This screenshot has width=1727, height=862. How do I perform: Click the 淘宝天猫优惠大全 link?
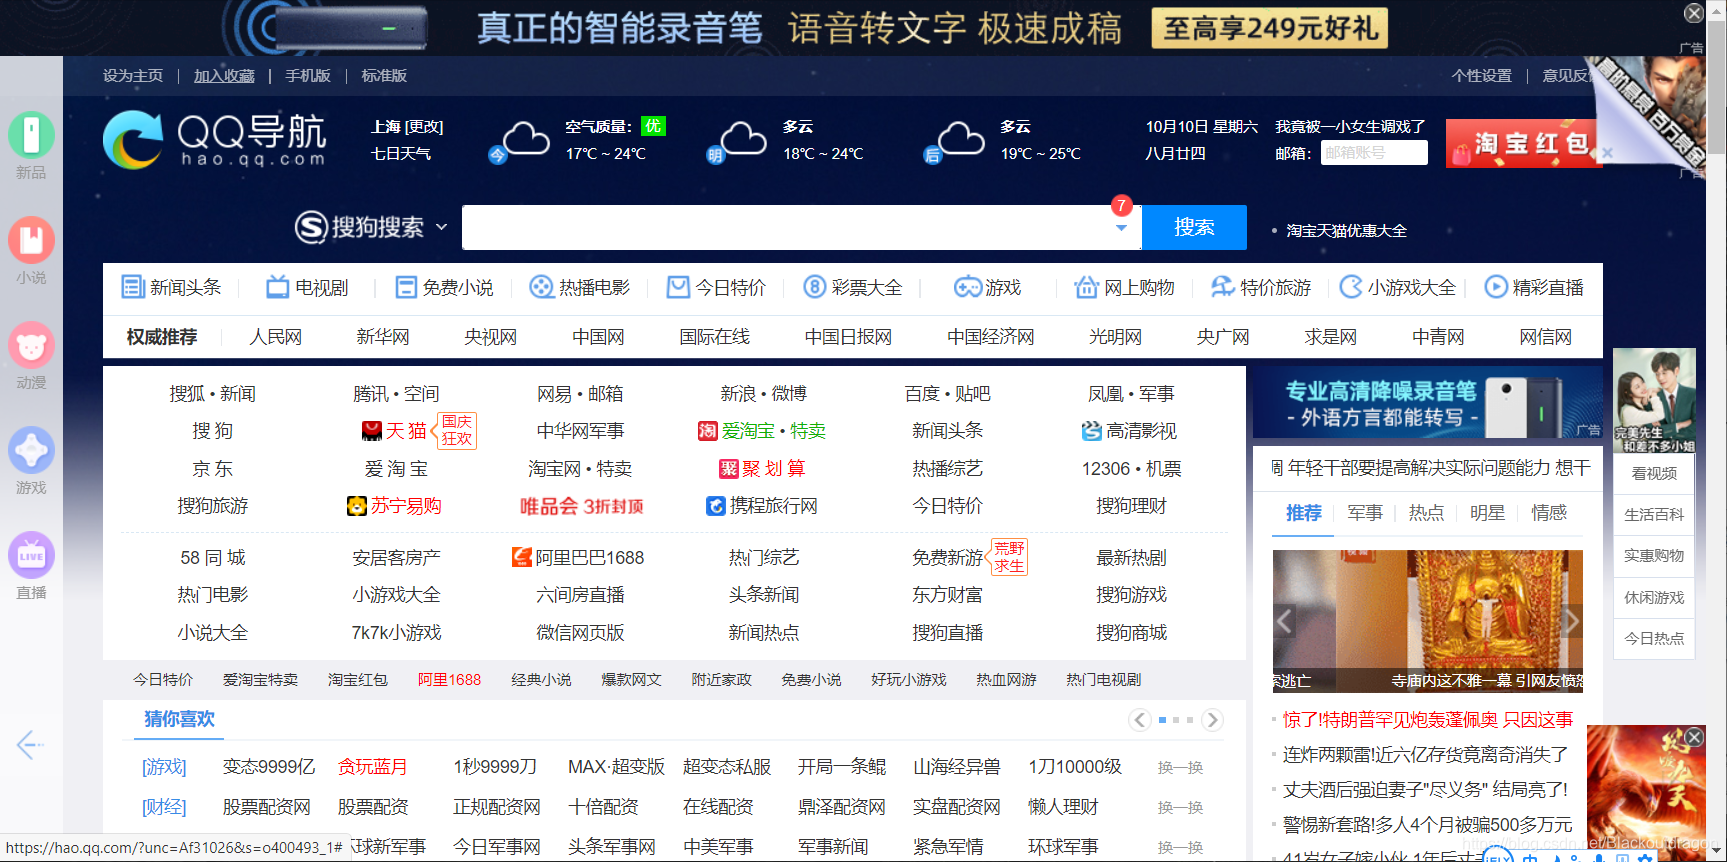pos(1346,231)
